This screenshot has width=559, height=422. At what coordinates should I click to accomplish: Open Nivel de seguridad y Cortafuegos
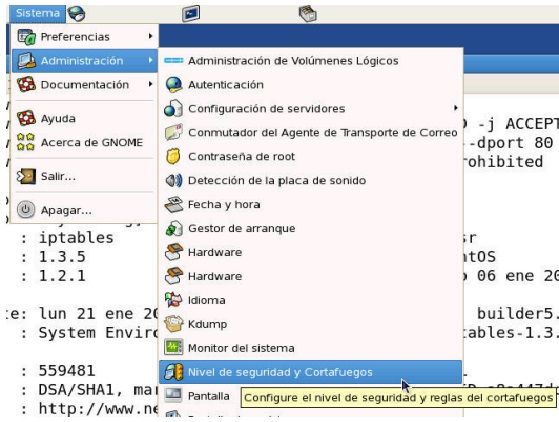point(310,372)
